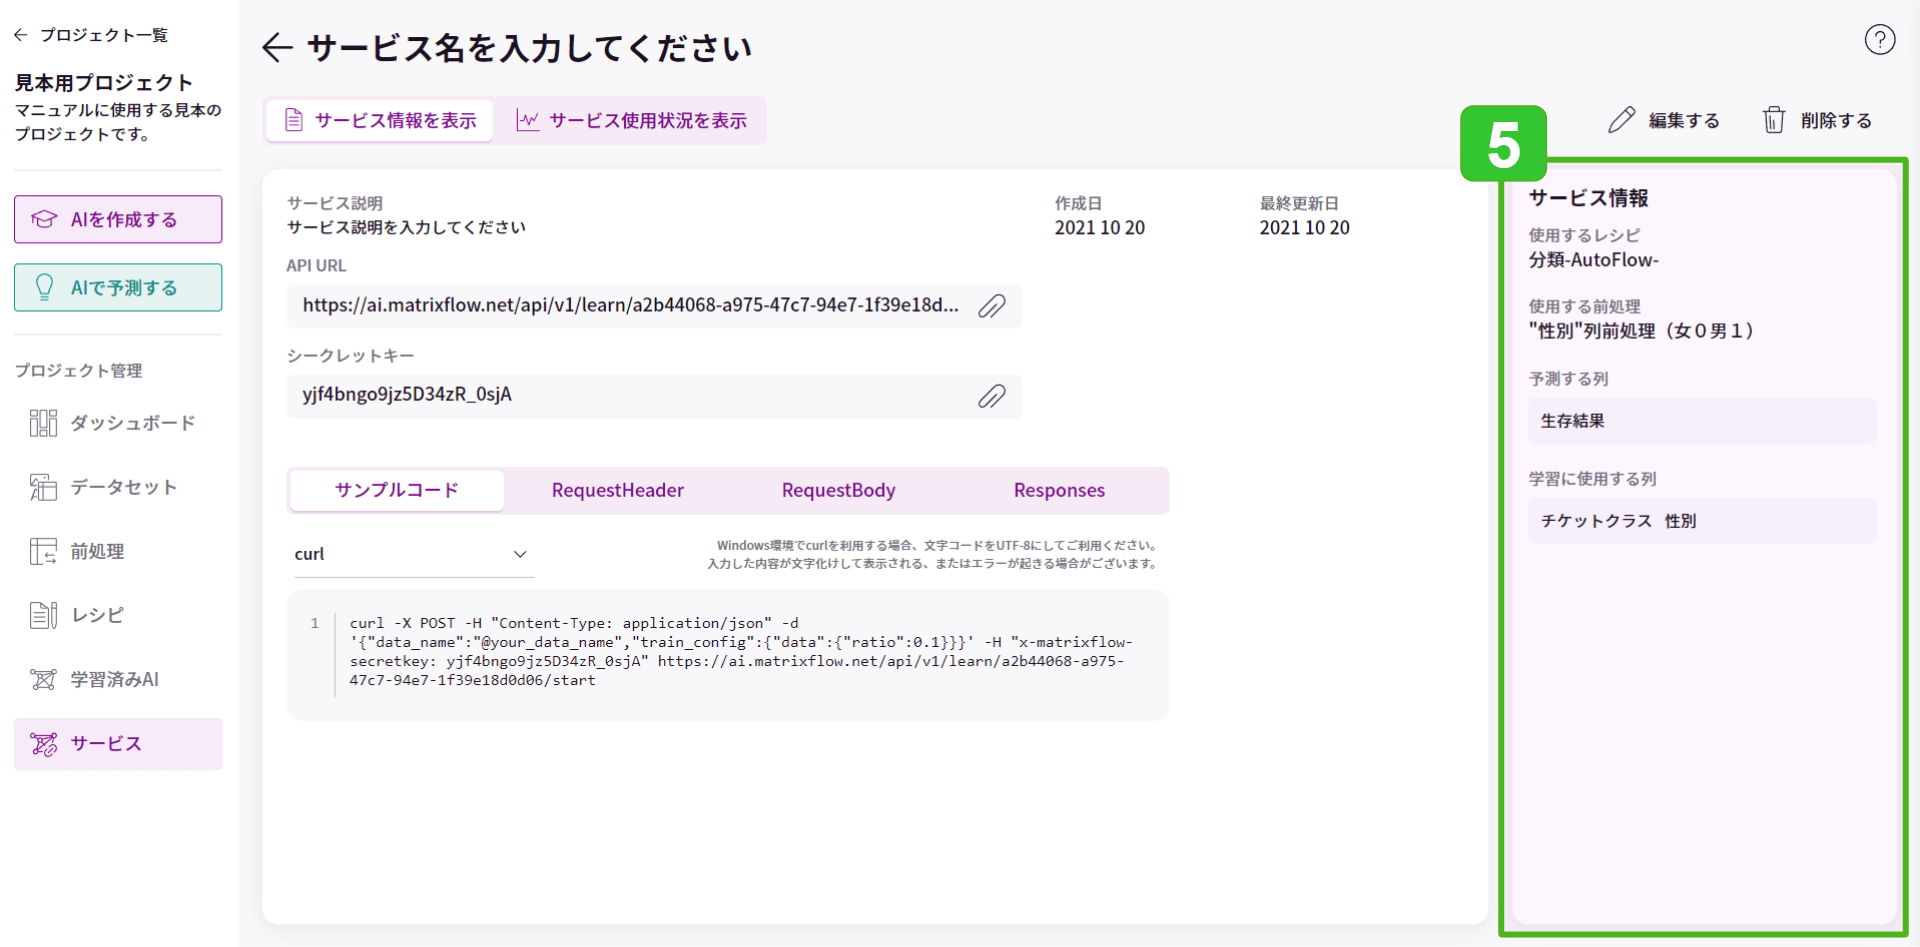Click the preprocessing (前処理) icon
The image size is (1920, 947).
(43, 551)
